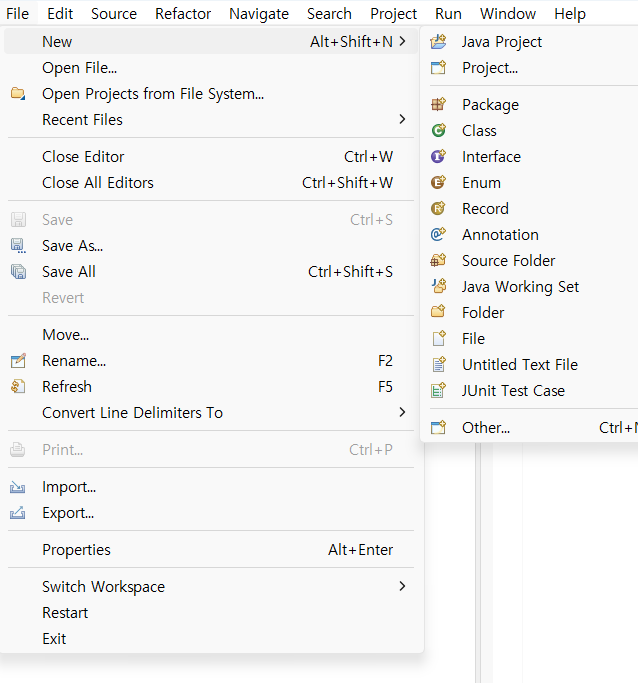The height and width of the screenshot is (683, 638).
Task: Click the F5 shortcut text
Action: (x=385, y=387)
